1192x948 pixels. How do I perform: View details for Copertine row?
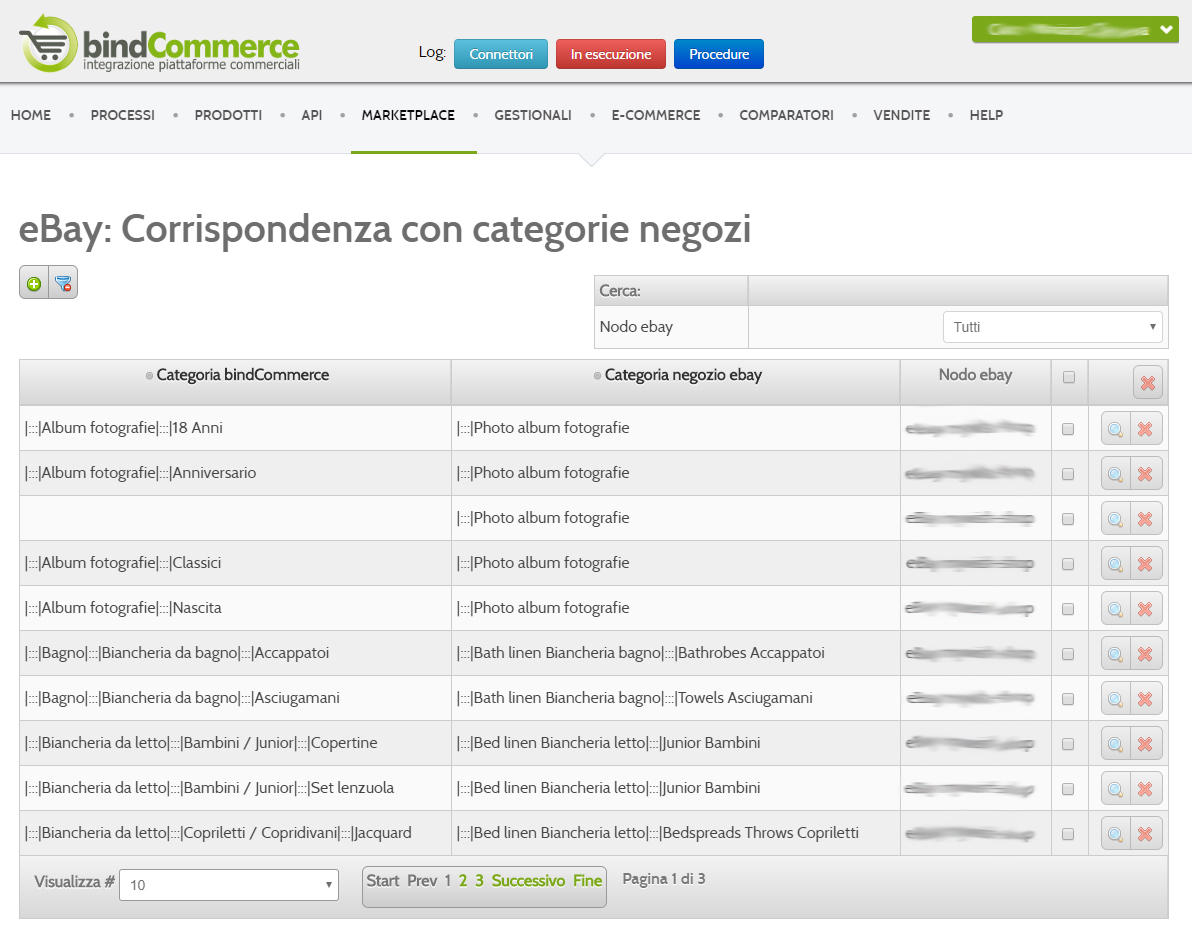click(x=1115, y=743)
